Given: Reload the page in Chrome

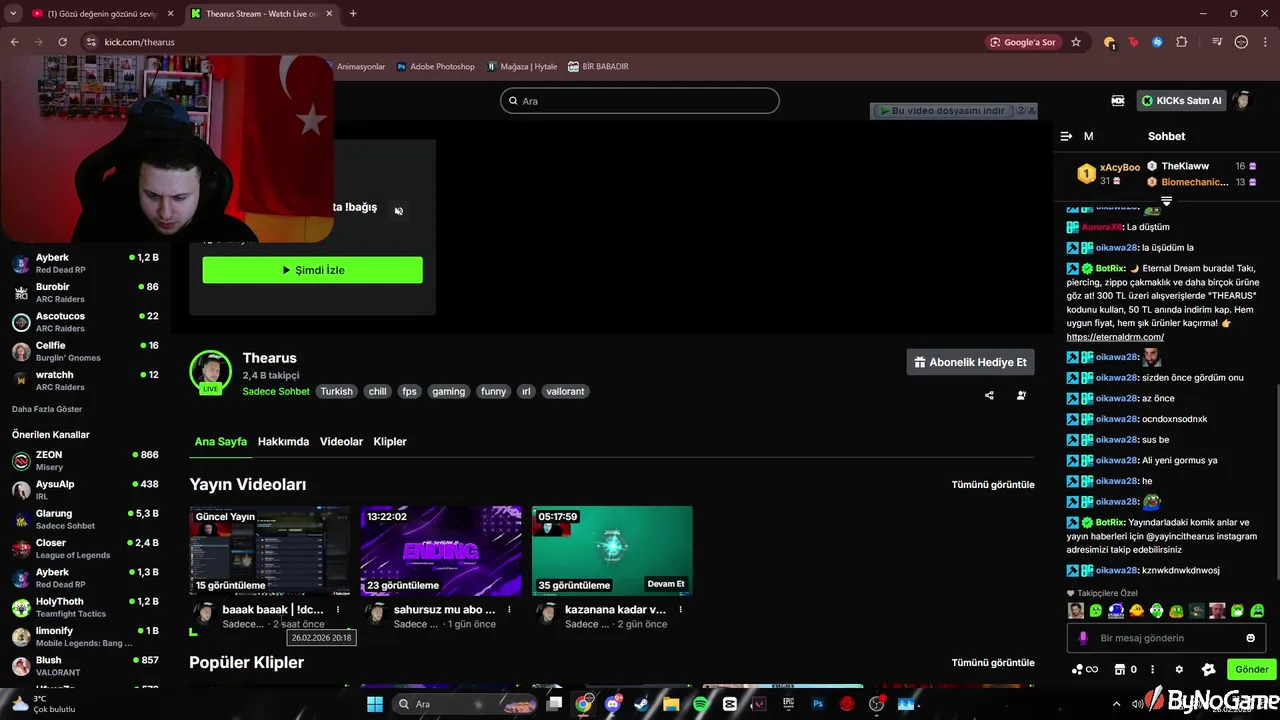Looking at the screenshot, I should point(62,42).
